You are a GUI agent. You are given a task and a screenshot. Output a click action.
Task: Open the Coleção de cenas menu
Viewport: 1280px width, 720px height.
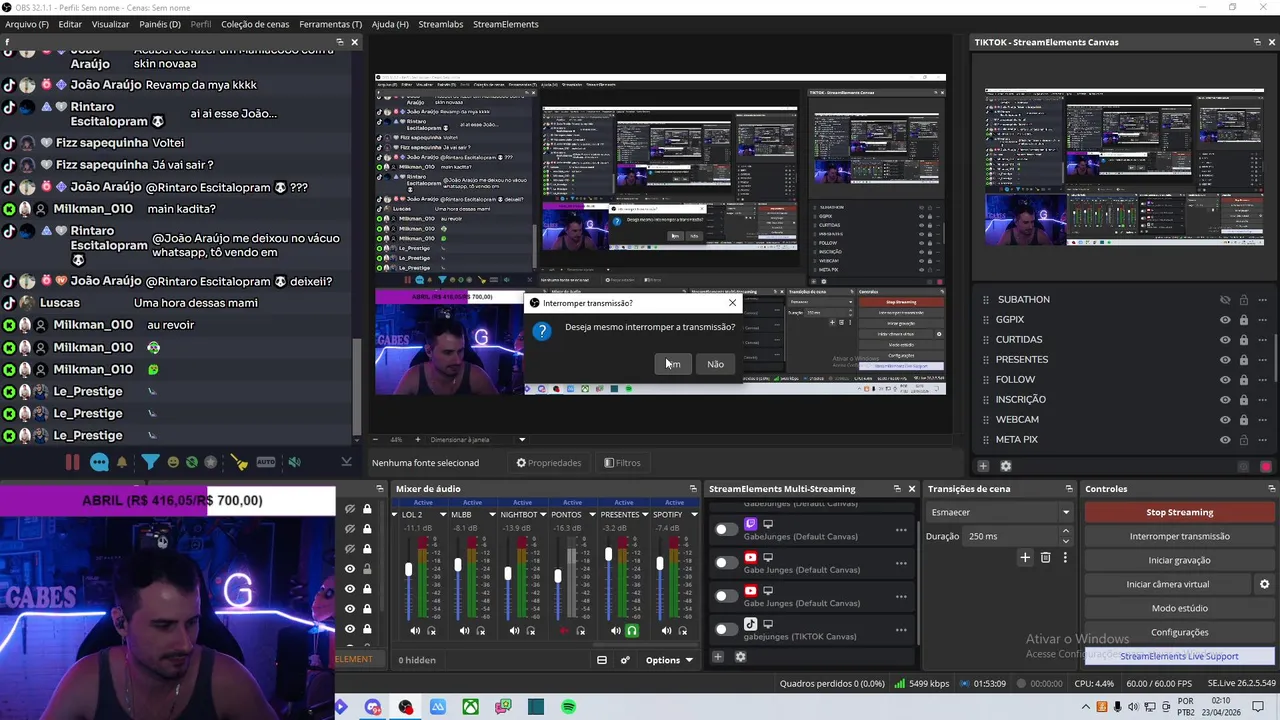[255, 24]
